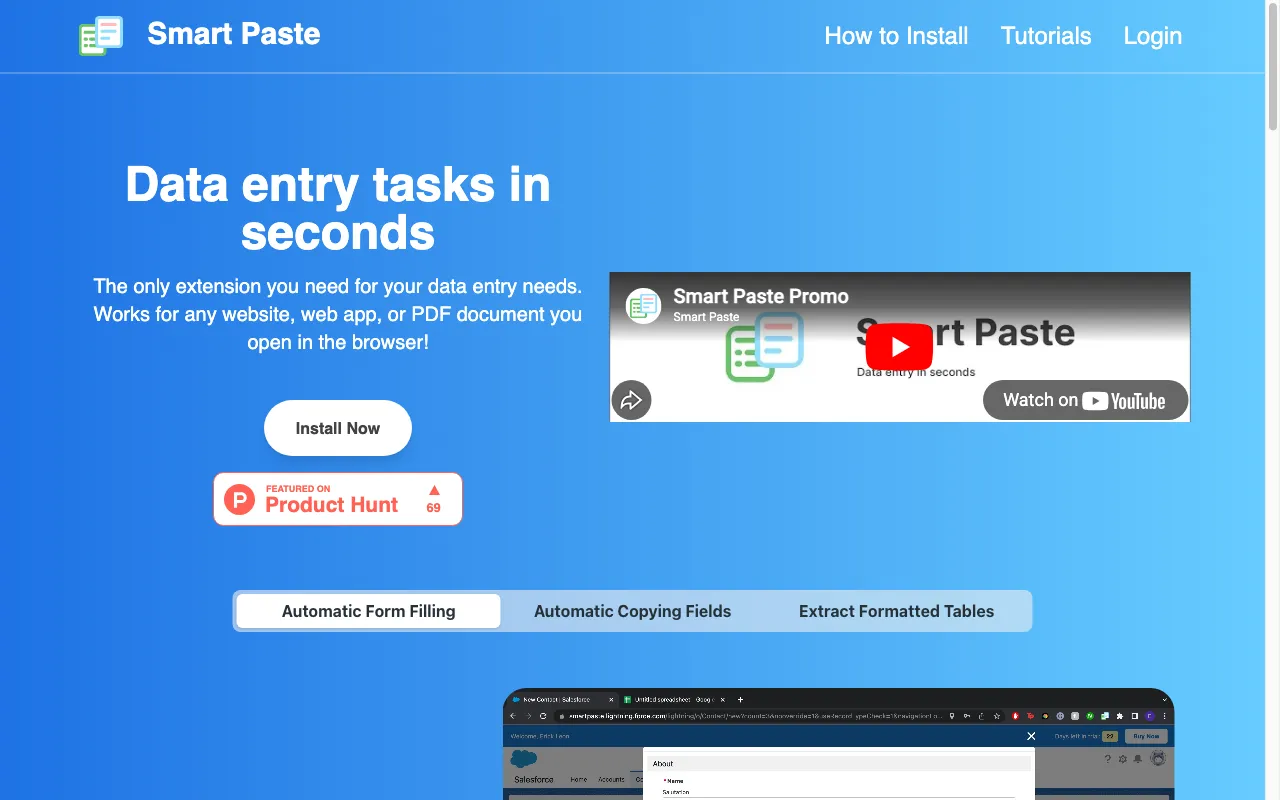This screenshot has height=800, width=1280.
Task: Click the Salesforce demo screenshot preview
Action: click(838, 744)
